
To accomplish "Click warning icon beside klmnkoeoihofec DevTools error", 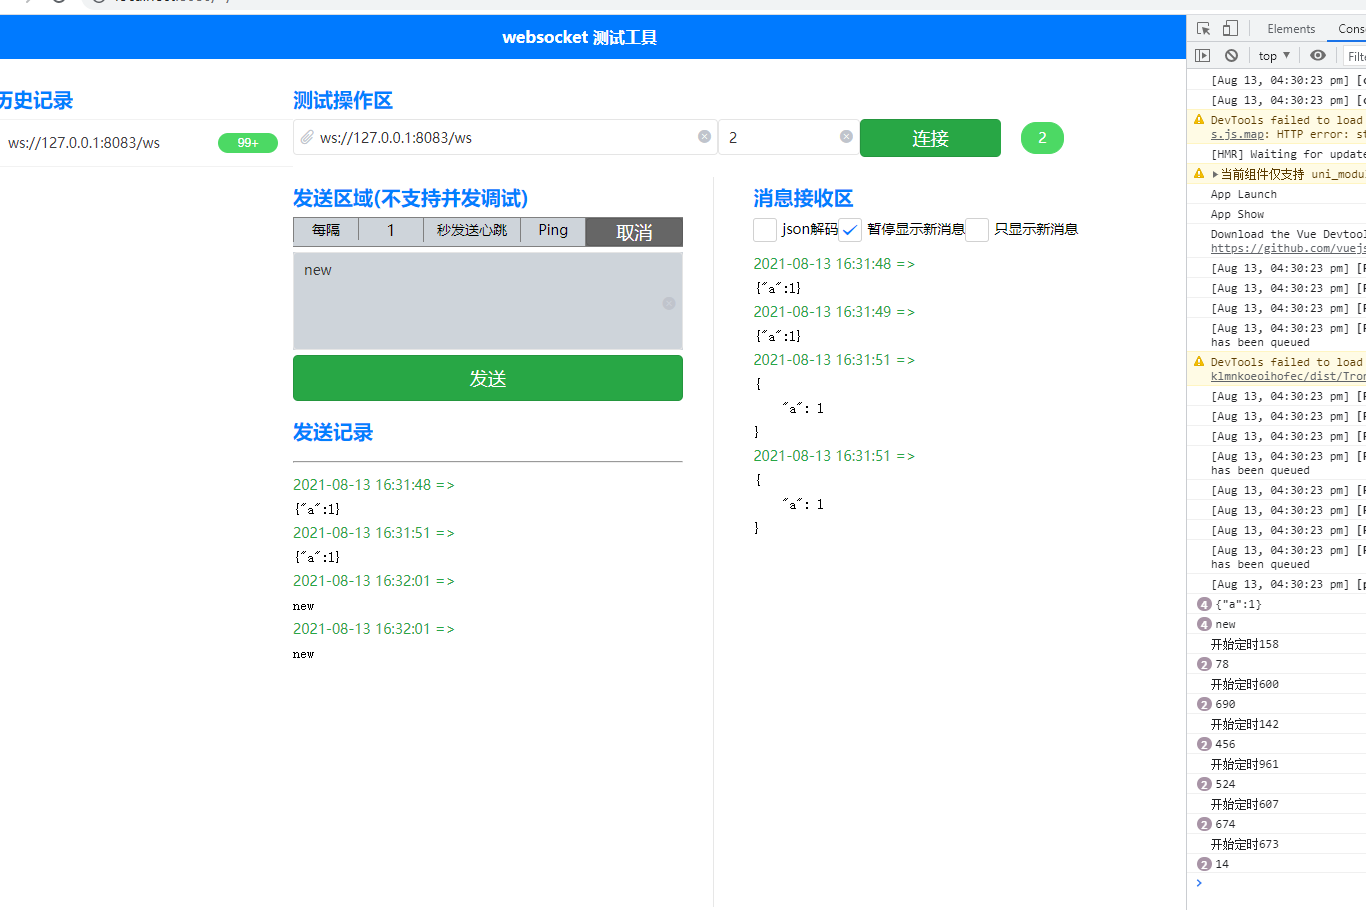I will (1199, 362).
